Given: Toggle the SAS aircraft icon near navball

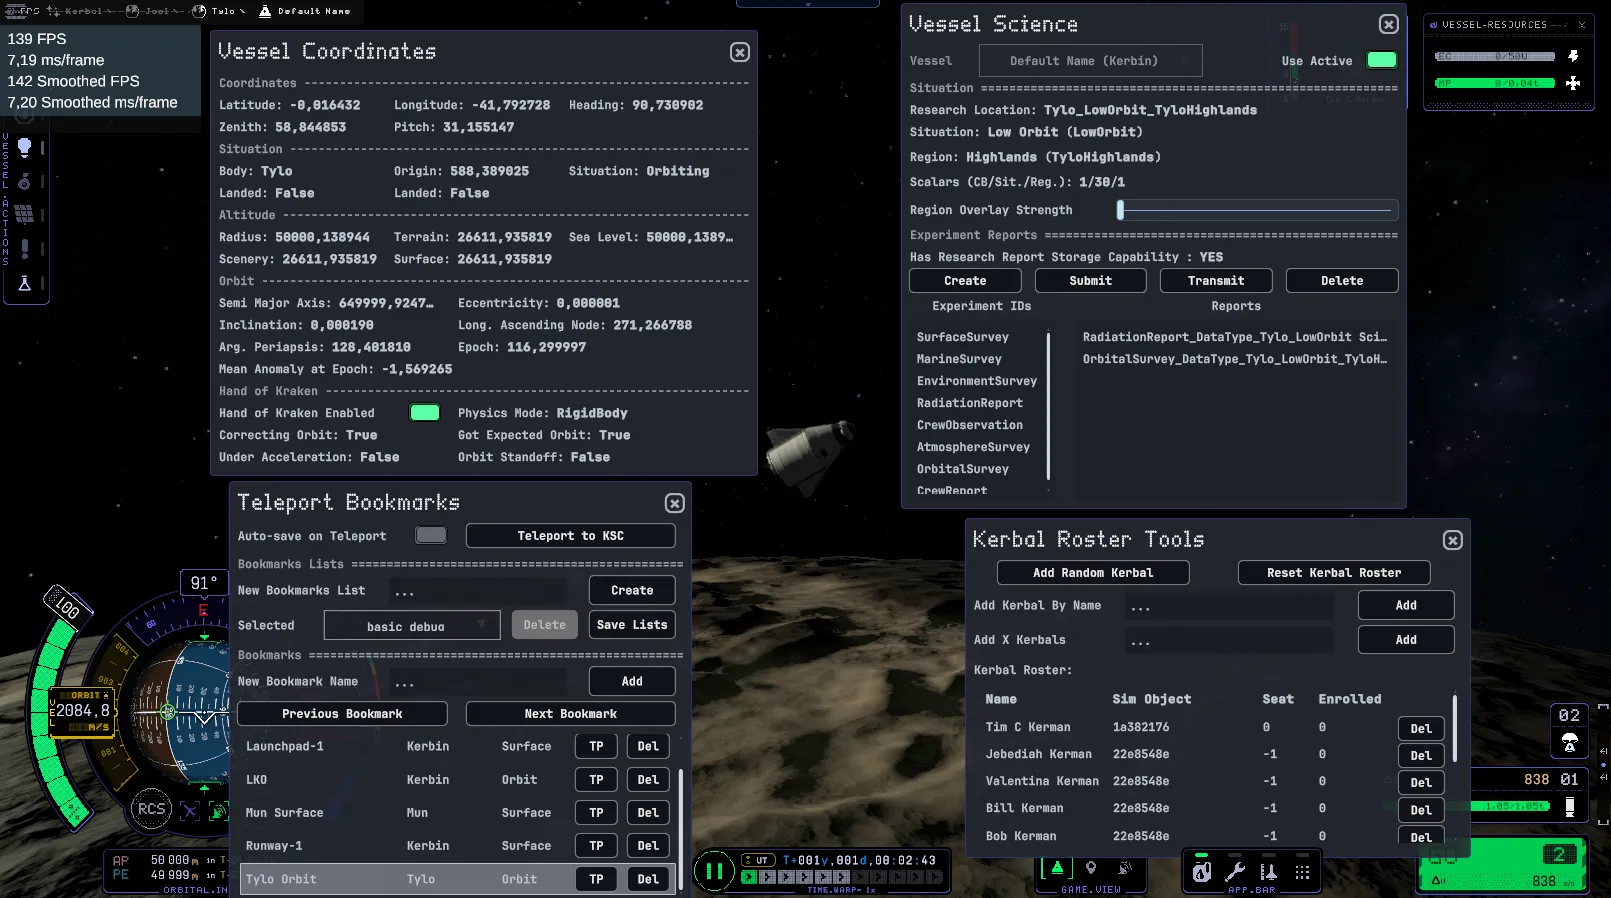Looking at the screenshot, I should point(189,811).
